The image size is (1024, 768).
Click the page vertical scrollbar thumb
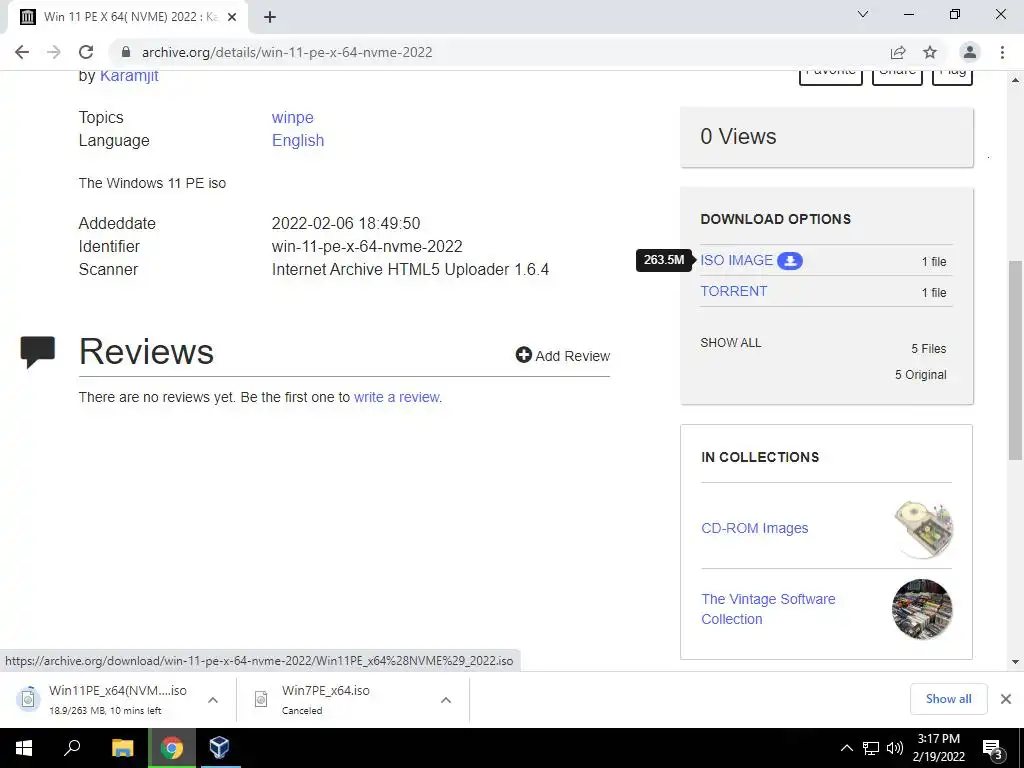[x=1015, y=360]
